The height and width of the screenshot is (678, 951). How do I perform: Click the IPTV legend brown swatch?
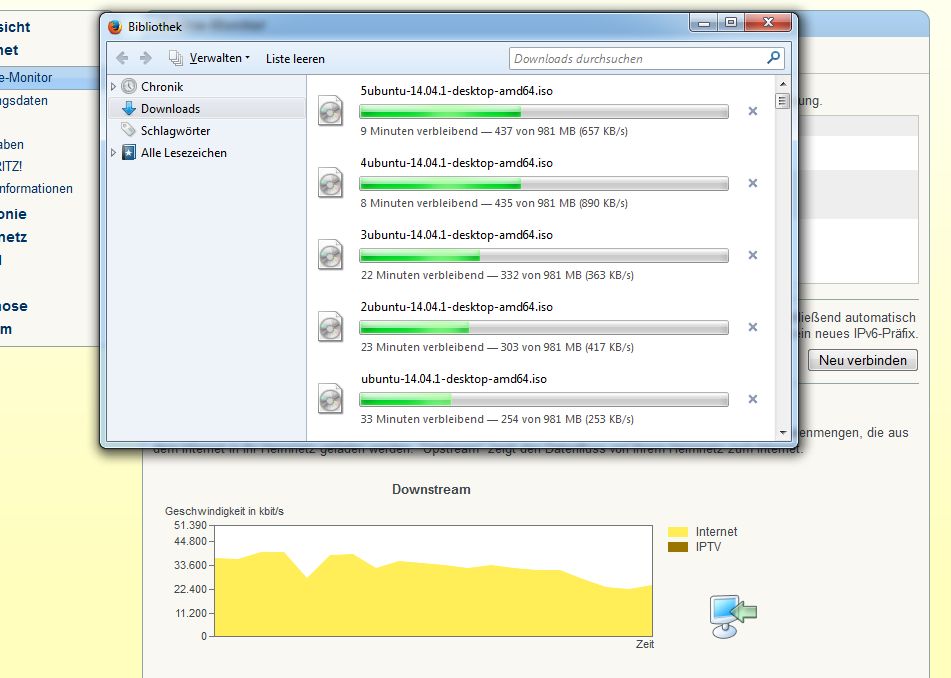point(677,547)
